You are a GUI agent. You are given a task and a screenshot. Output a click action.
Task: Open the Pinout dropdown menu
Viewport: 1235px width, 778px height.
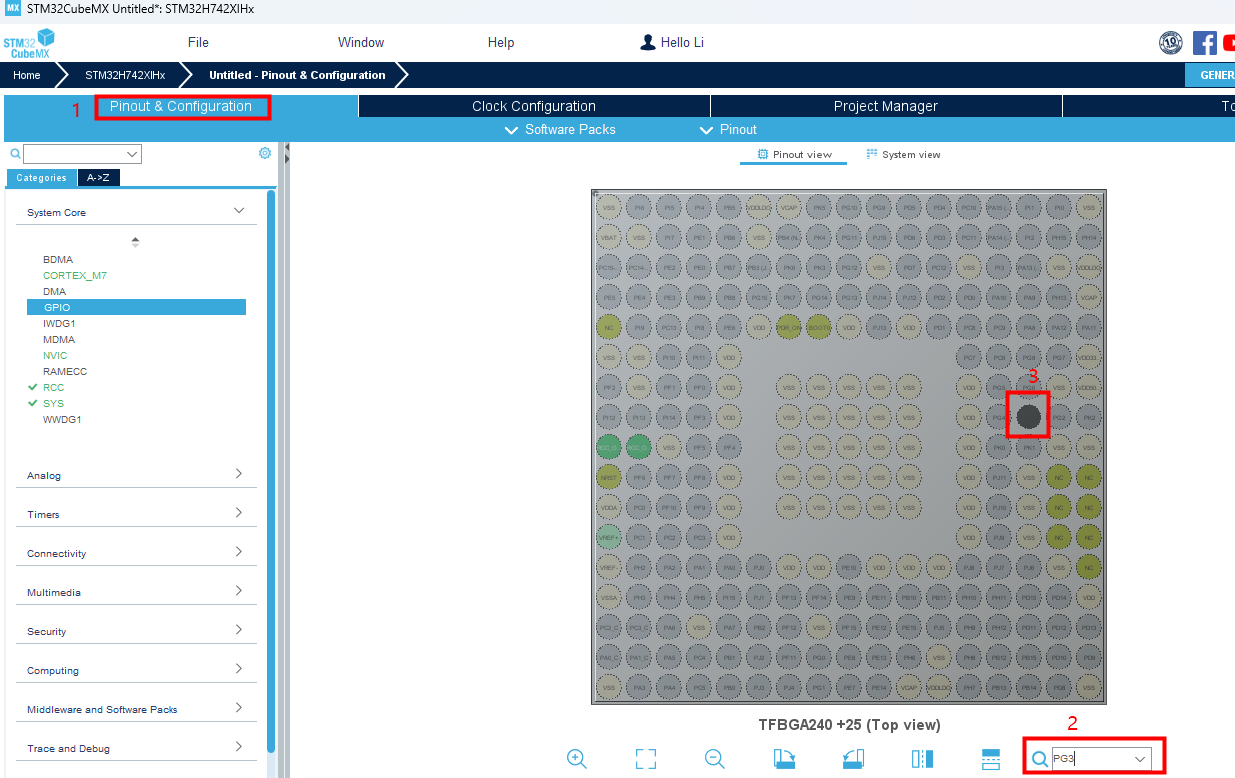[728, 129]
